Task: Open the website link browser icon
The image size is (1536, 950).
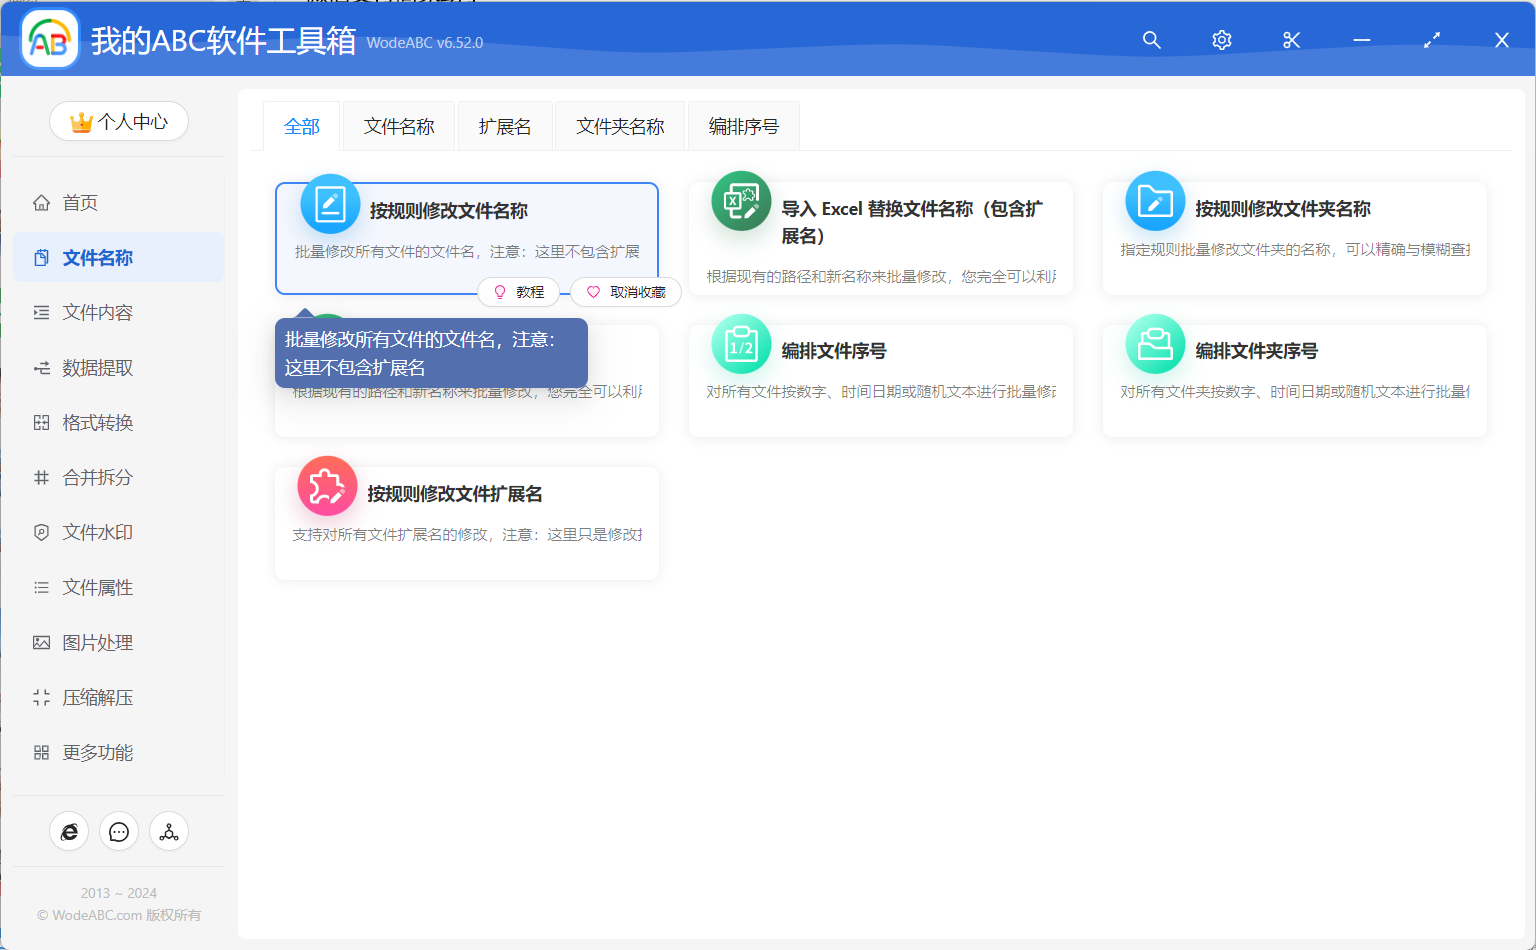Action: [x=69, y=831]
